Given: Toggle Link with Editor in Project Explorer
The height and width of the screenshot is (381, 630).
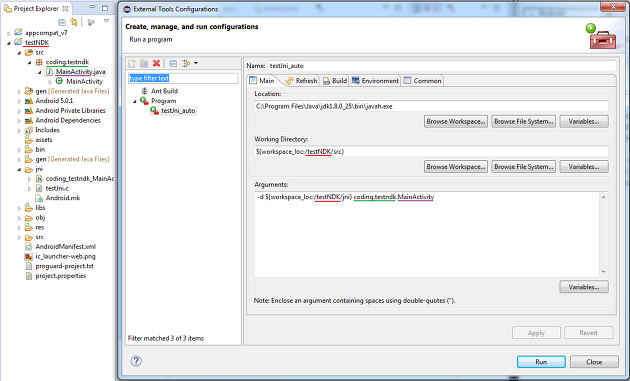Looking at the screenshot, I should tap(74, 23).
